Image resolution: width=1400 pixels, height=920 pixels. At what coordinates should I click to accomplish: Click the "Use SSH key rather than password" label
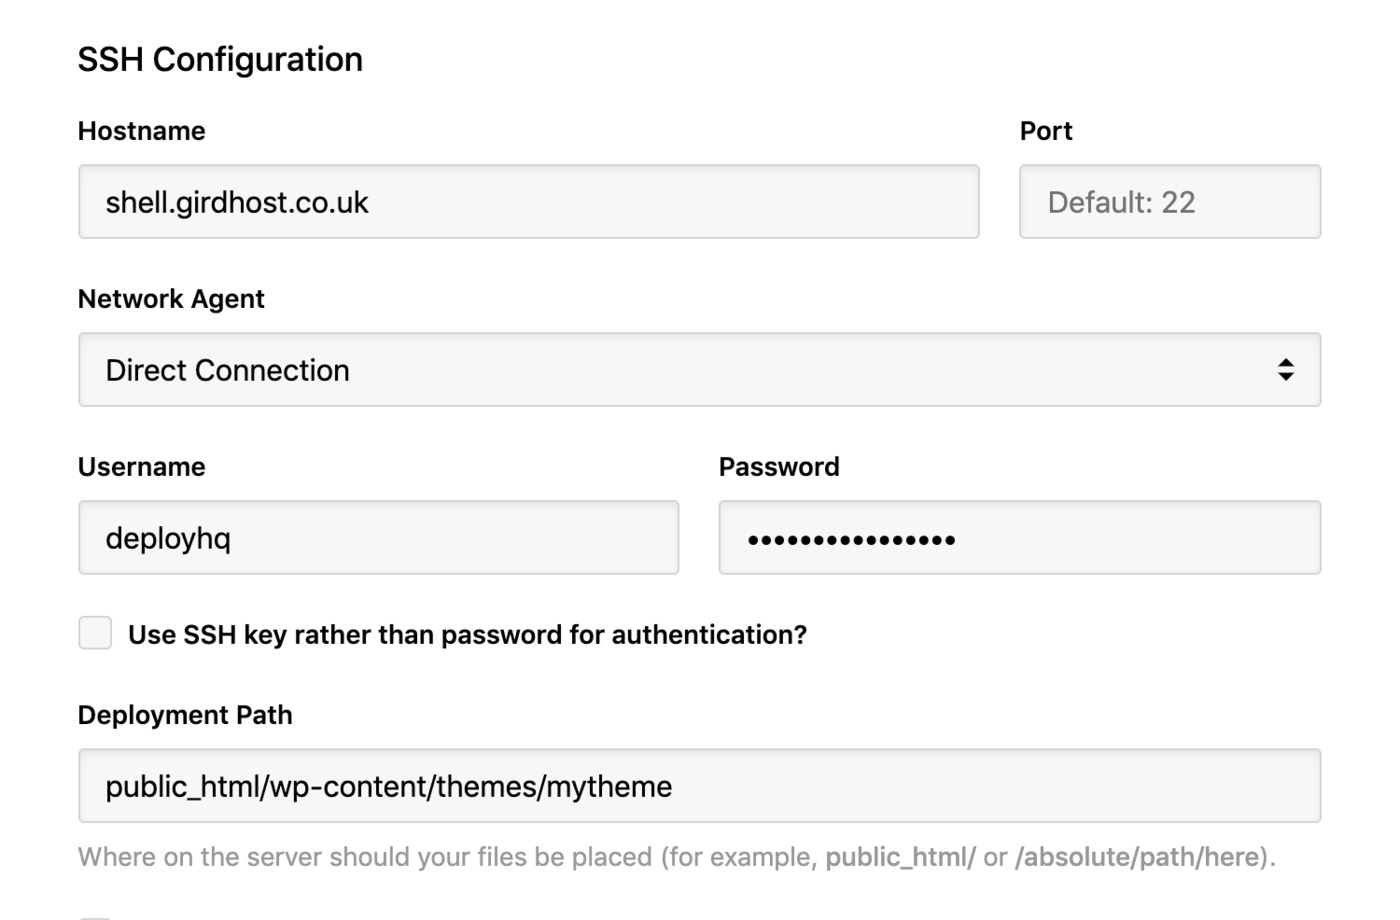(467, 635)
